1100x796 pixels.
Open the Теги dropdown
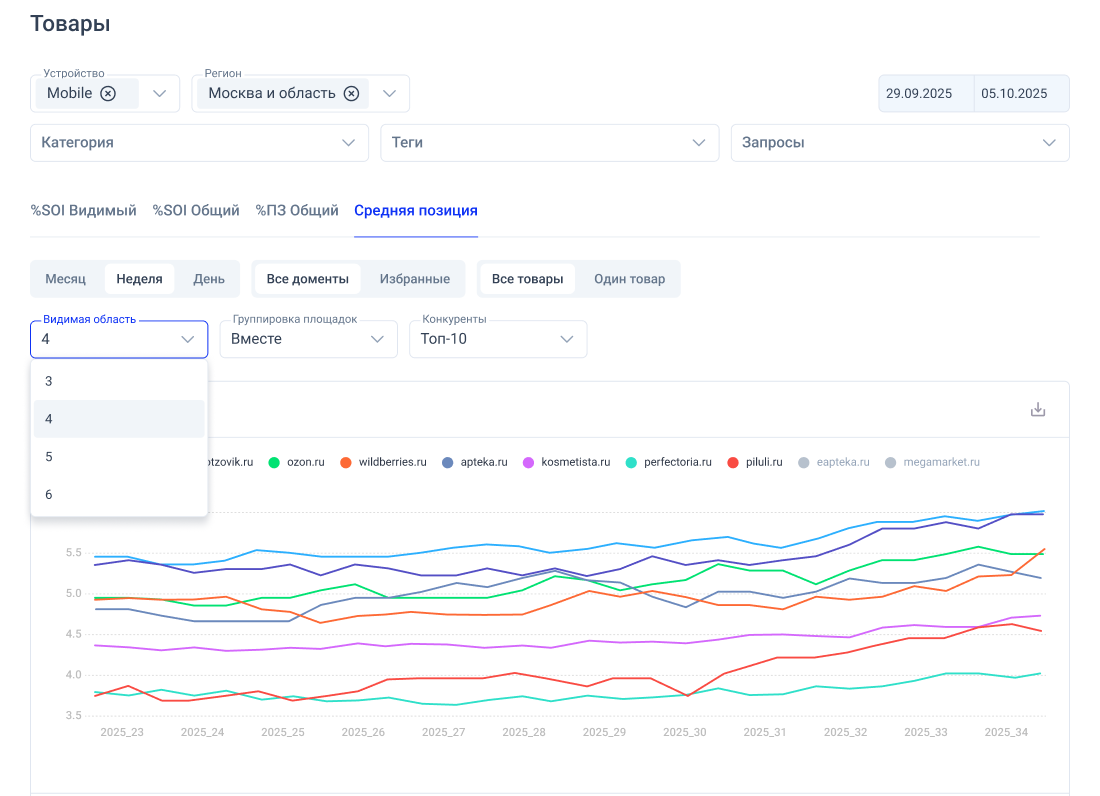549,143
